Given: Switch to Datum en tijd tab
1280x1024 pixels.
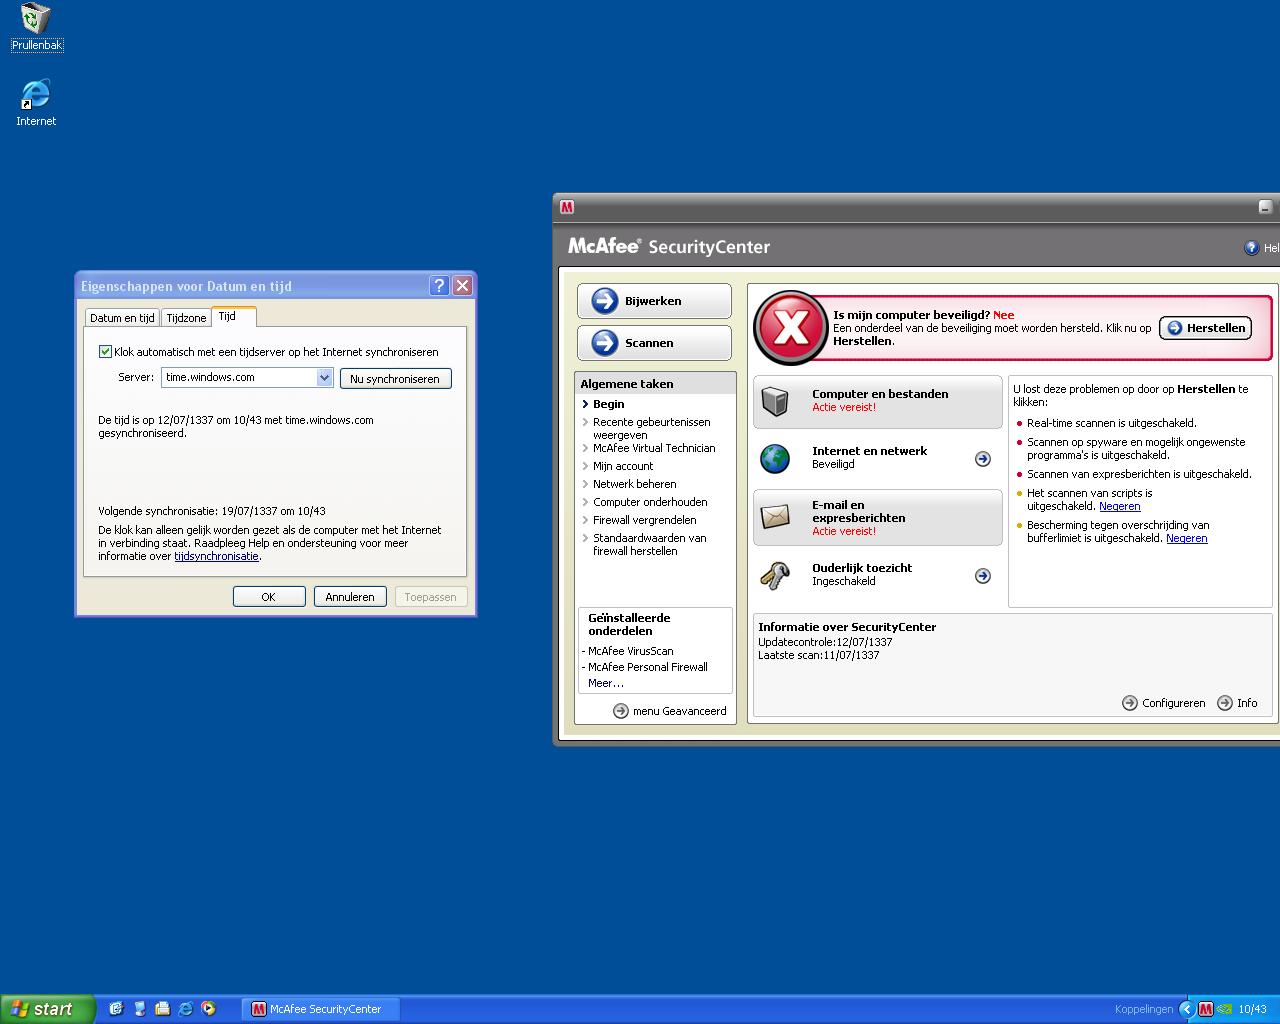Looking at the screenshot, I should pos(122,318).
